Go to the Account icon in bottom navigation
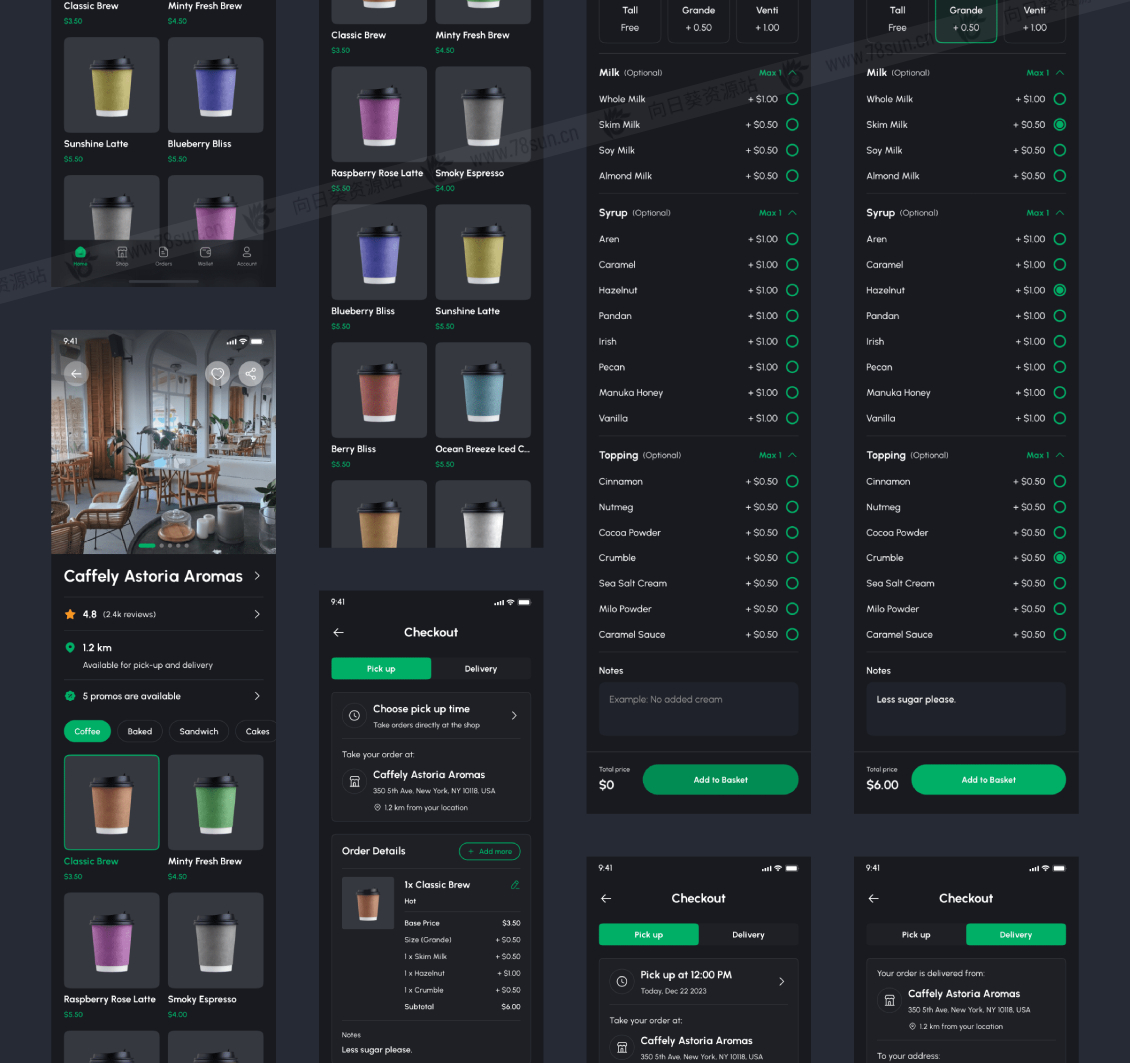This screenshot has height=1063, width=1130. 247,255
